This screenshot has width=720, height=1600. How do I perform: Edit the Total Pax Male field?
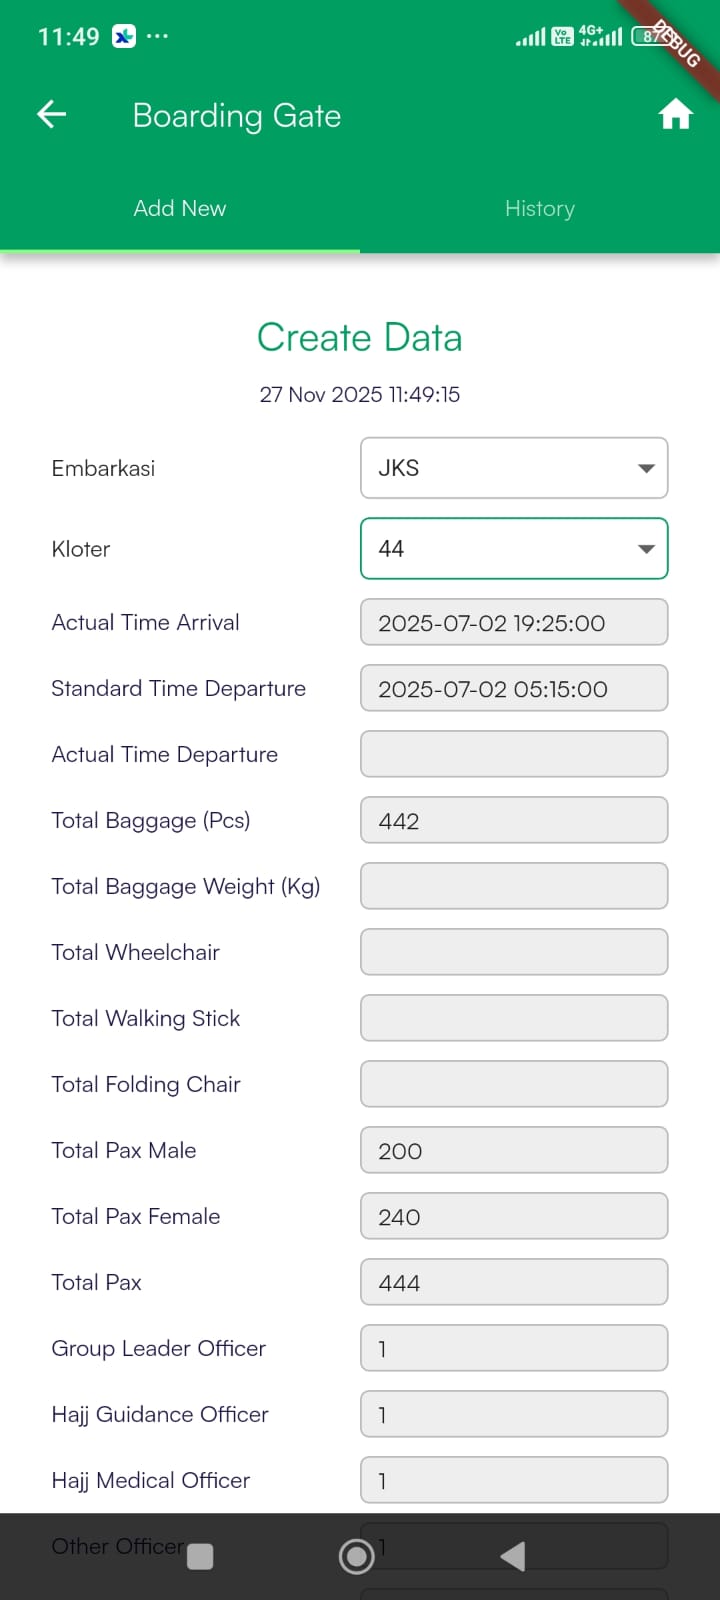click(513, 1150)
